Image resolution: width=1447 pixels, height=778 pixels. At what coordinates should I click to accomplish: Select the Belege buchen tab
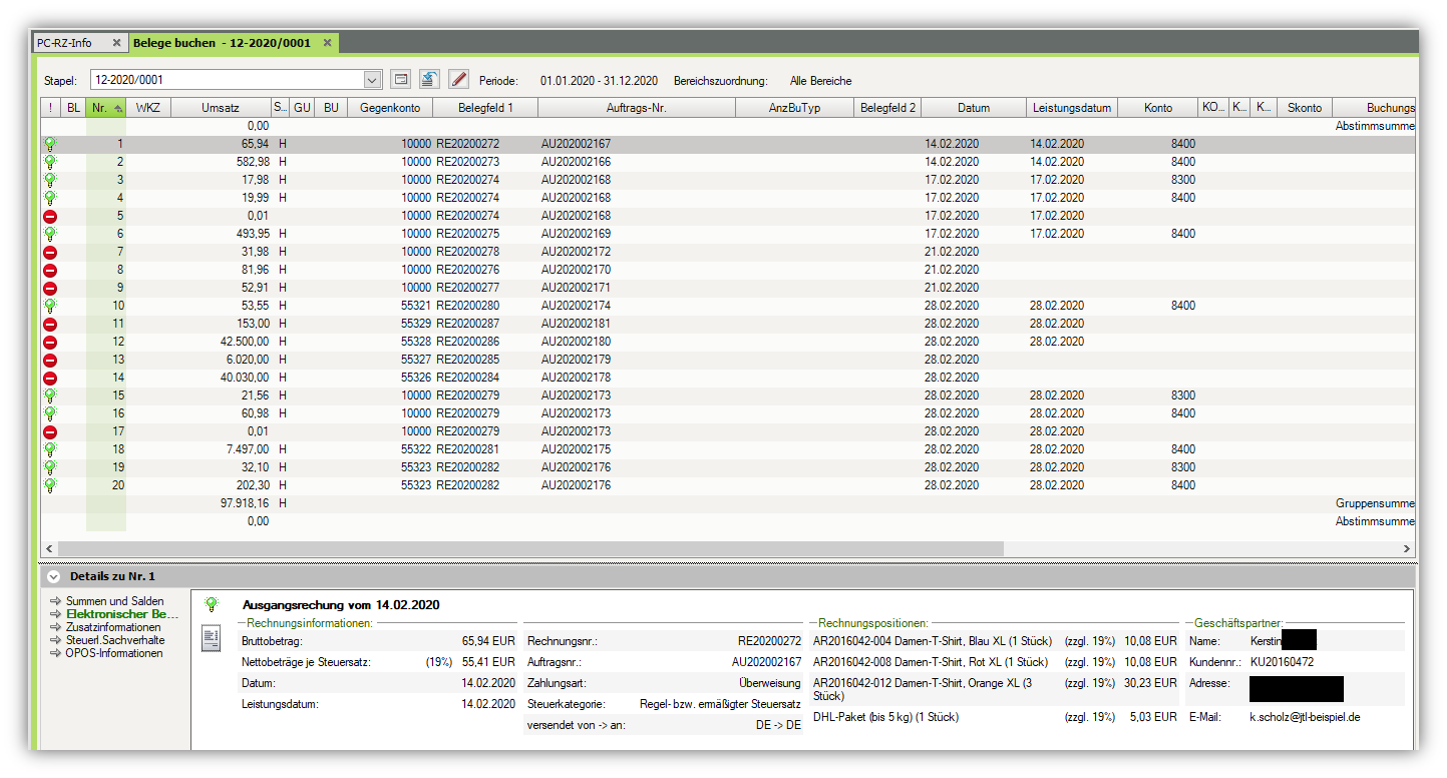click(x=222, y=43)
